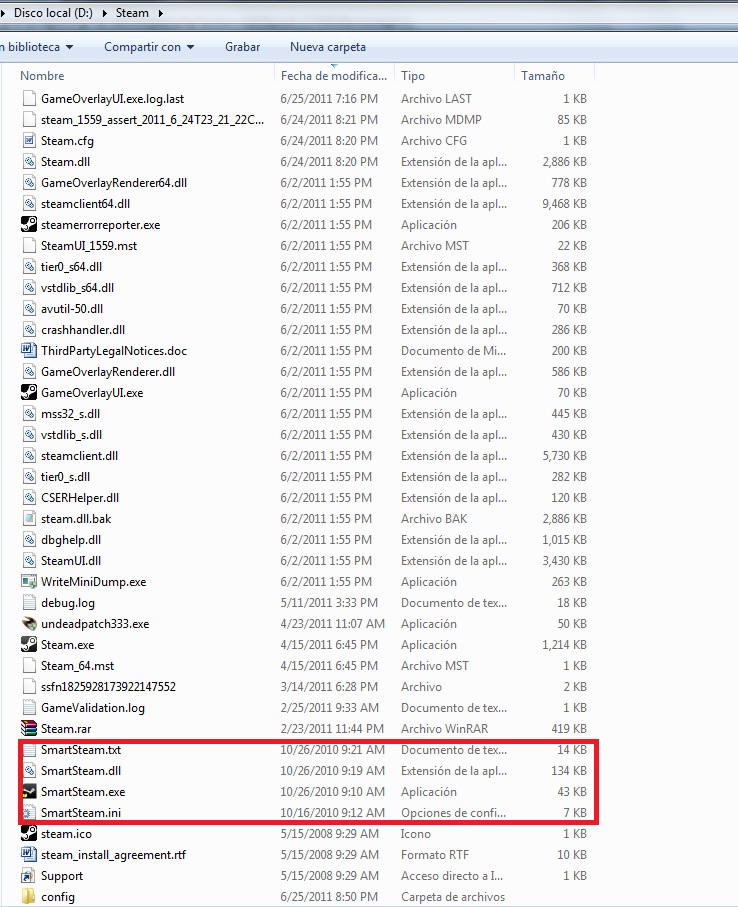738x907 pixels.
Task: Select the file mss32_s.dll
Action: pos(70,414)
